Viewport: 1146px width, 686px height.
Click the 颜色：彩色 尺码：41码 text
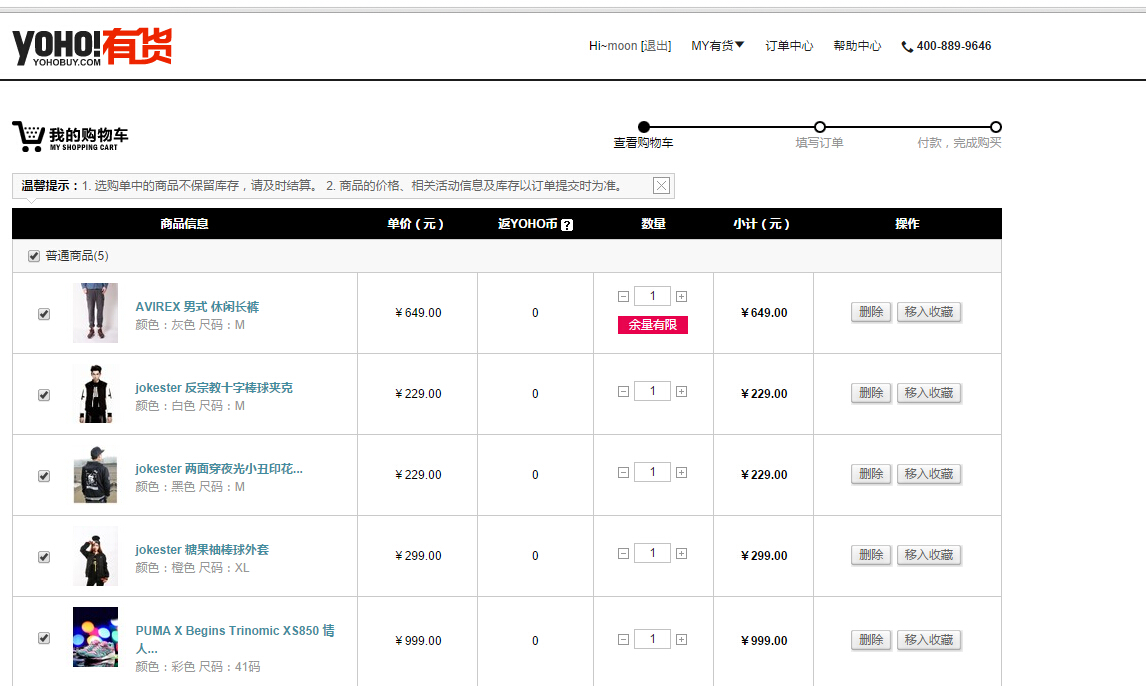[x=197, y=667]
